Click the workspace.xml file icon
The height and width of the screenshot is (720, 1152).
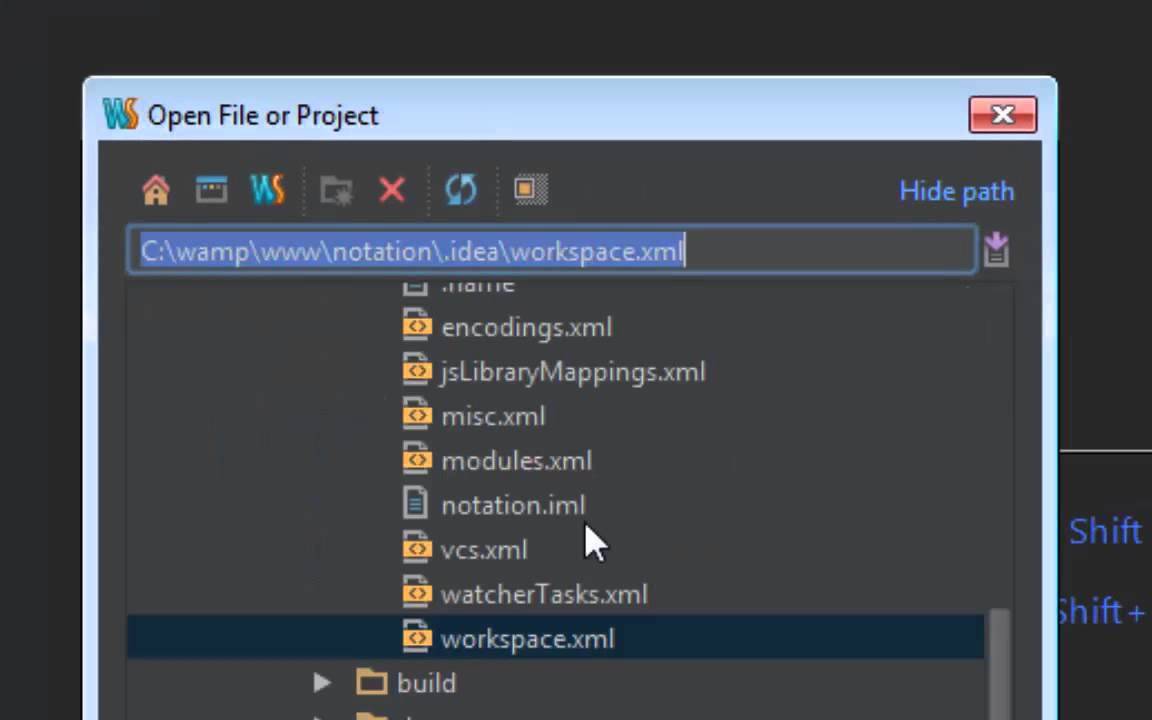point(417,637)
